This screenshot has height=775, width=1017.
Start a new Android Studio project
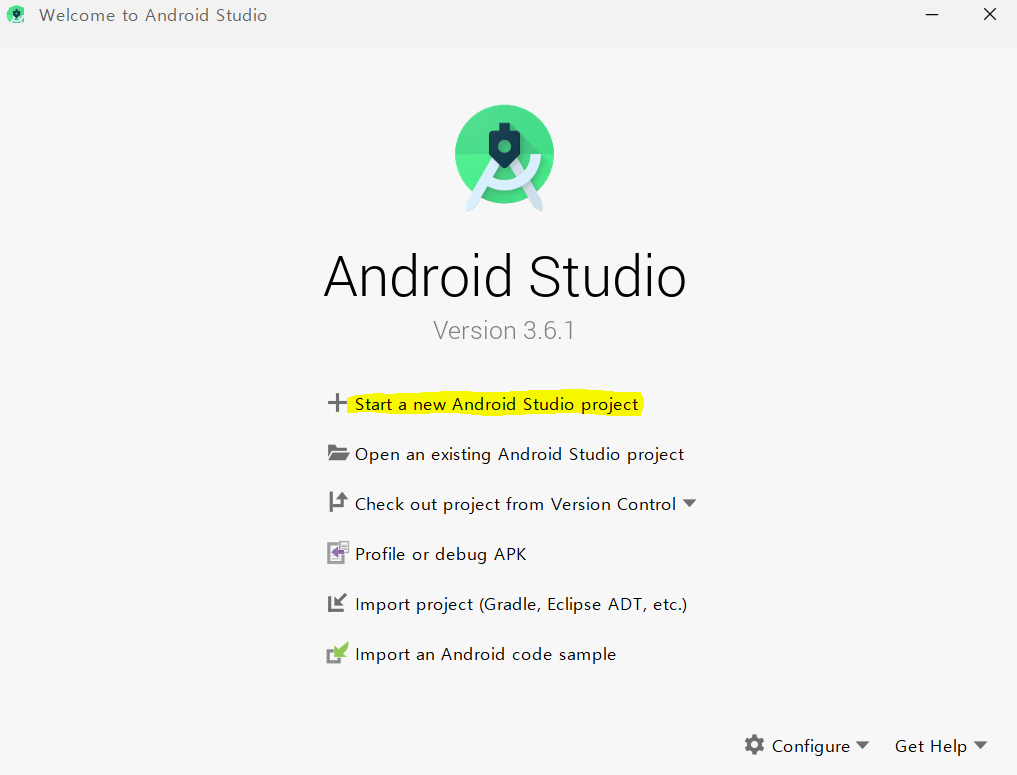(x=496, y=404)
